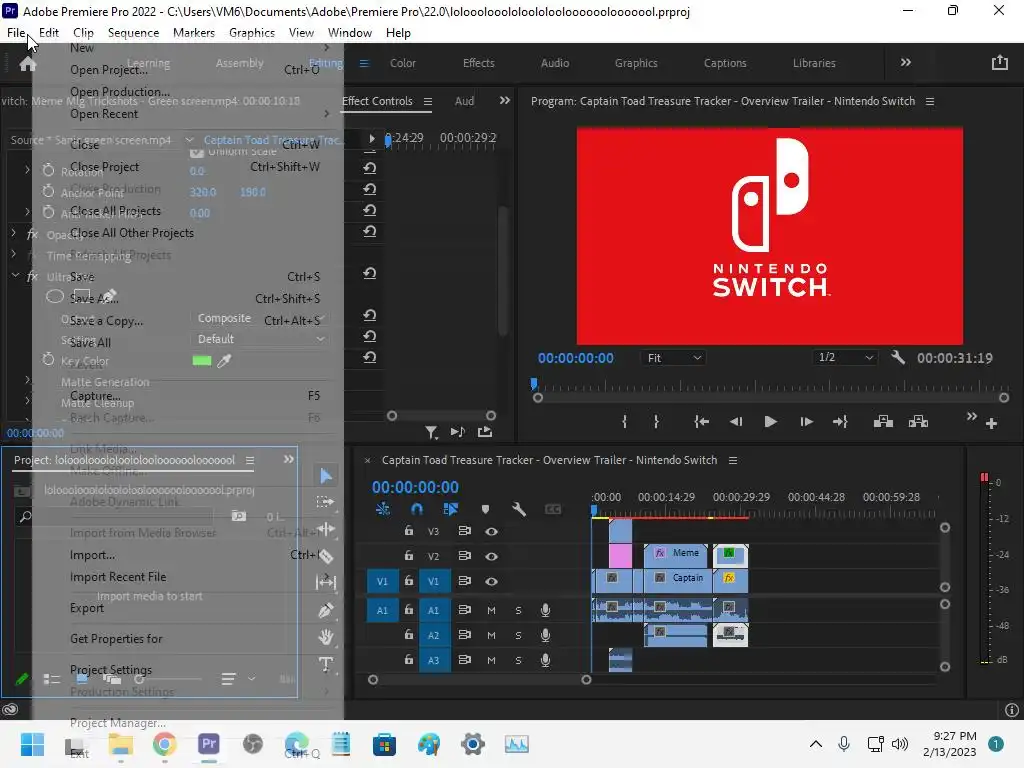The width and height of the screenshot is (1024, 768).
Task: Open the Button Editor plus icon
Action: (991, 424)
